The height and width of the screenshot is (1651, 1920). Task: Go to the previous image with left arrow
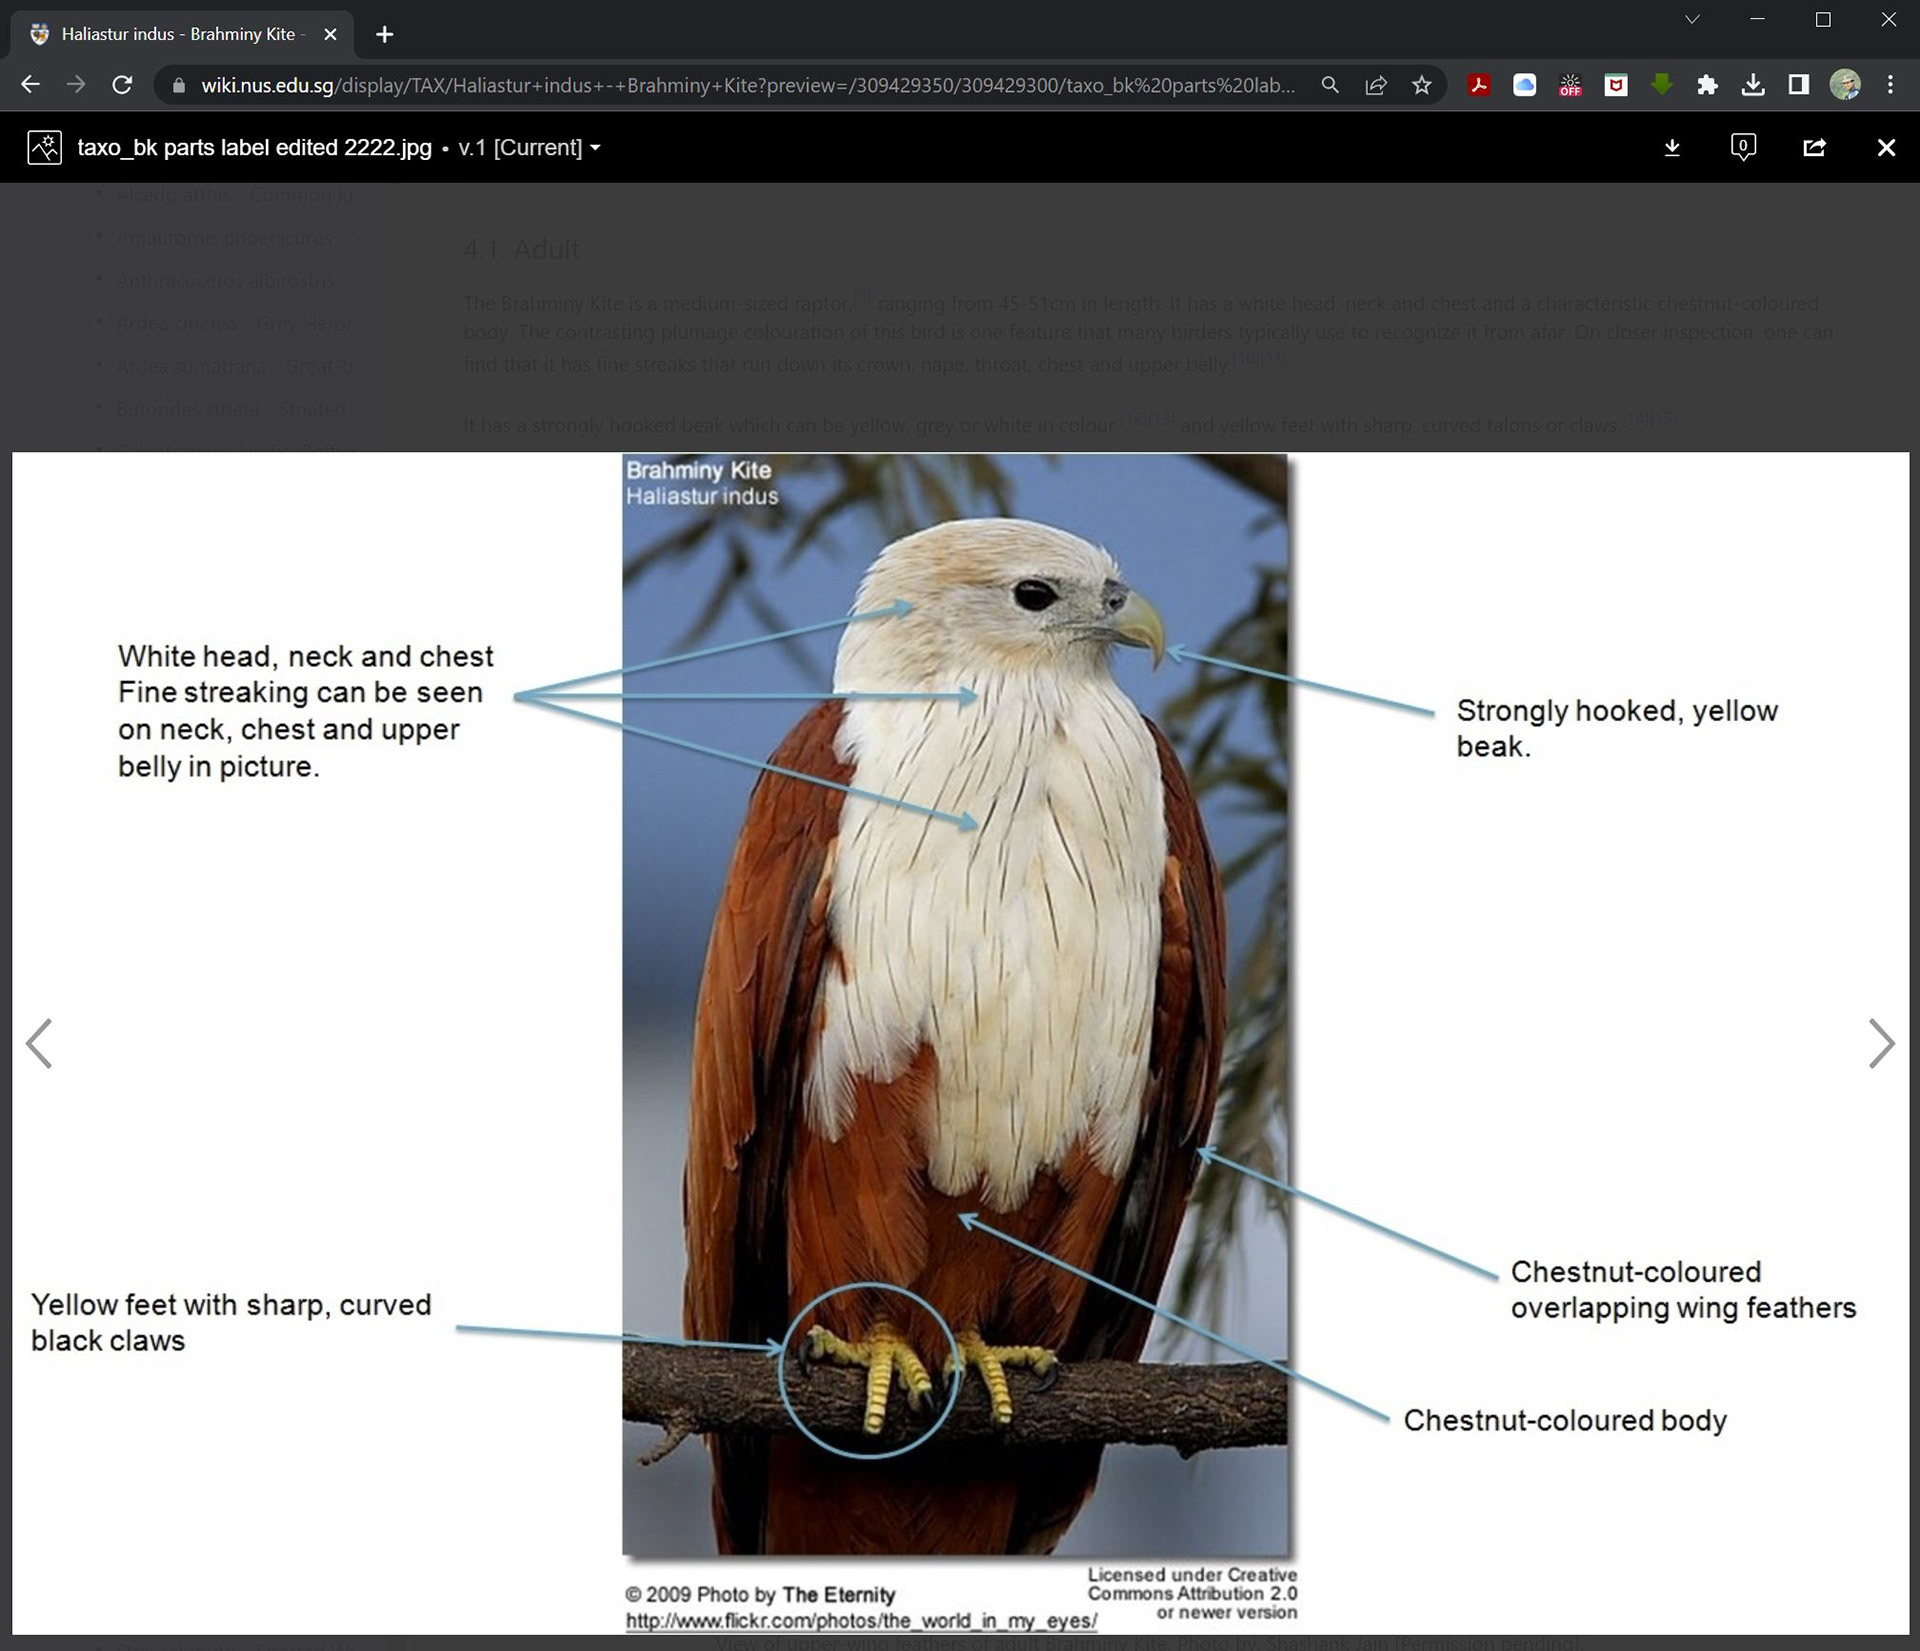[39, 1044]
